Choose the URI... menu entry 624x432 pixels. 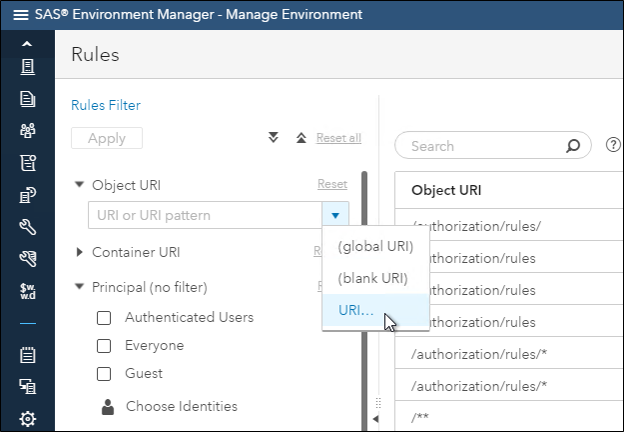(356, 310)
